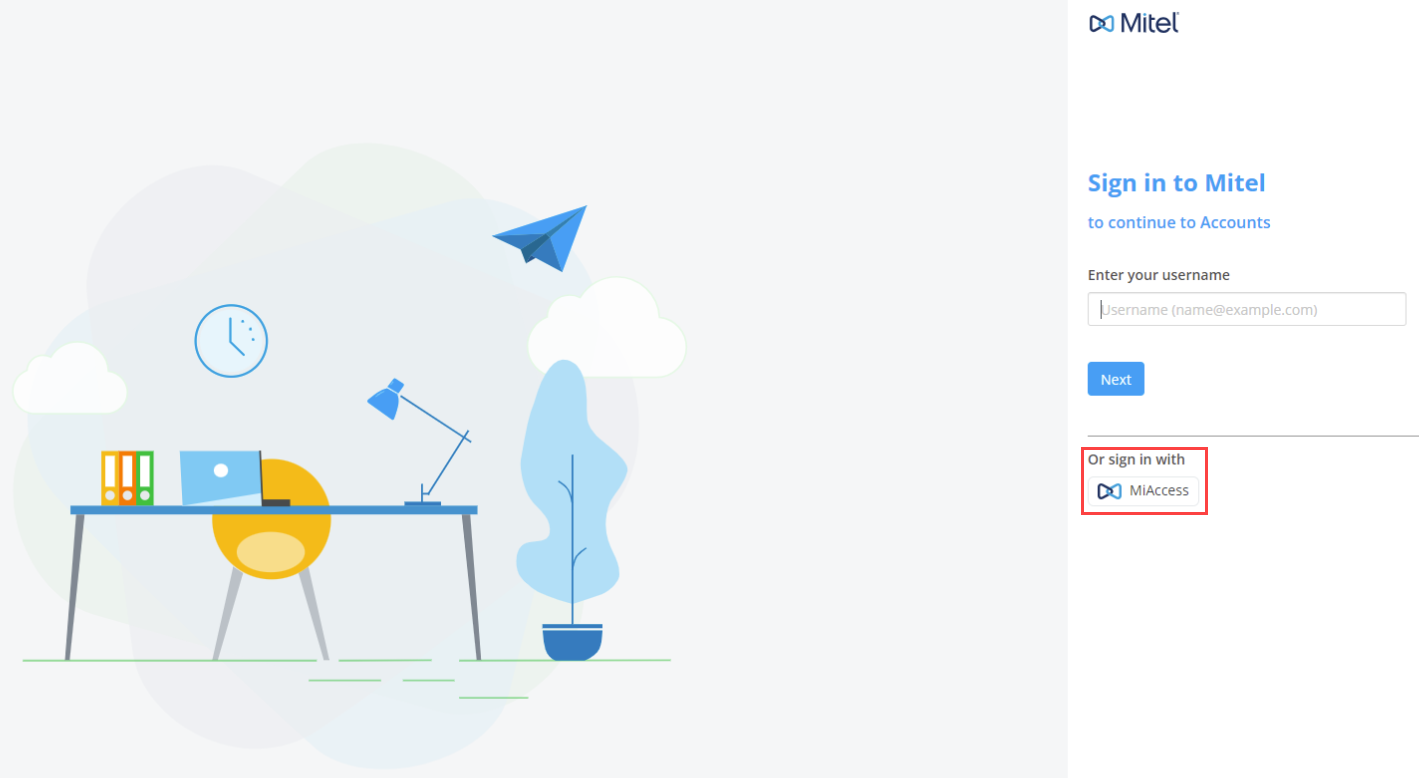Click the small cloud on the left
Image resolution: width=1419 pixels, height=778 pixels.
pos(70,379)
